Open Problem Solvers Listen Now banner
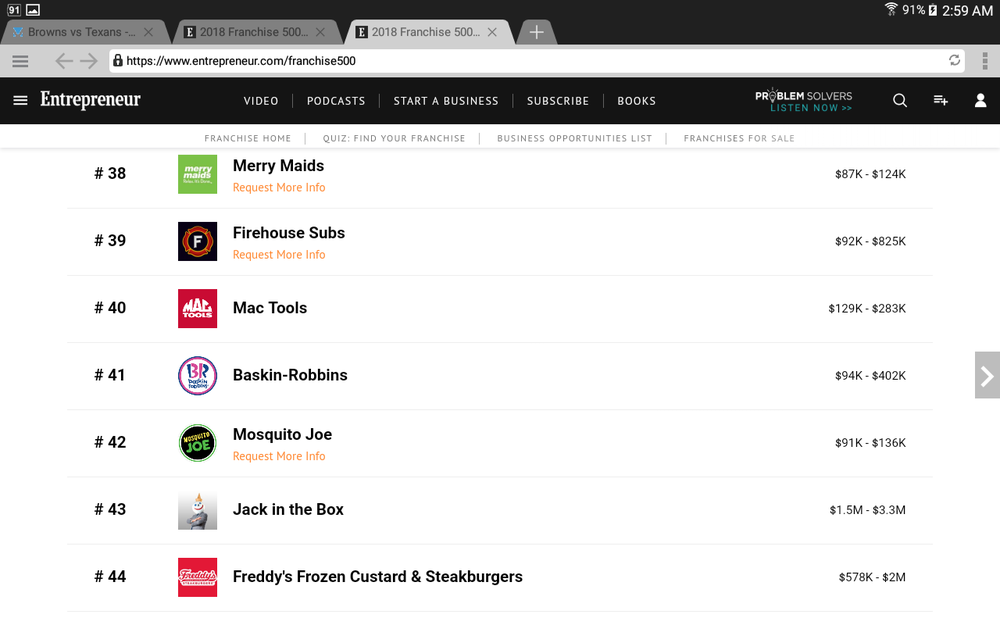The width and height of the screenshot is (1000, 625). (804, 101)
